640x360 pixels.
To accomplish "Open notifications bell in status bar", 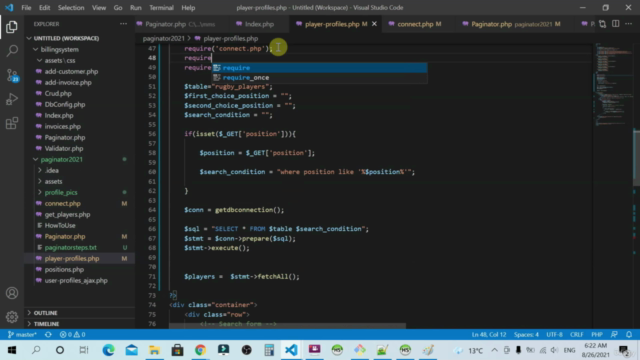I will point(629,335).
